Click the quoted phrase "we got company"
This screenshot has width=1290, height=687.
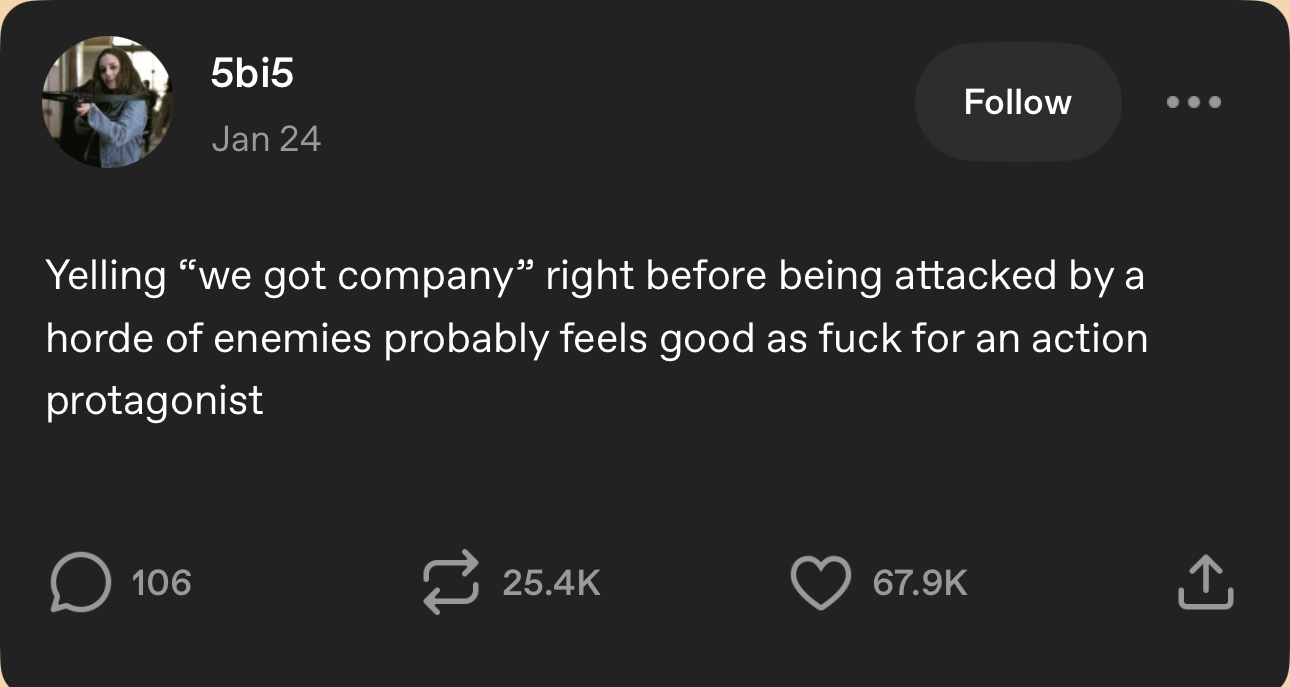[x=357, y=277]
